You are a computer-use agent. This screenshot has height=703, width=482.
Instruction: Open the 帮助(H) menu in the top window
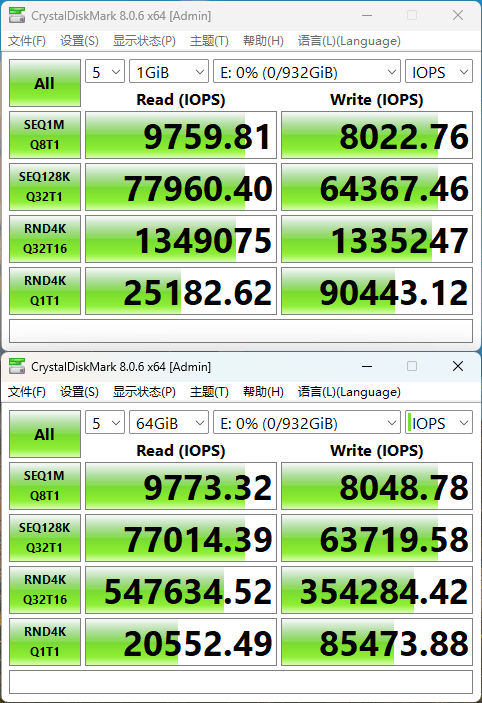(263, 41)
